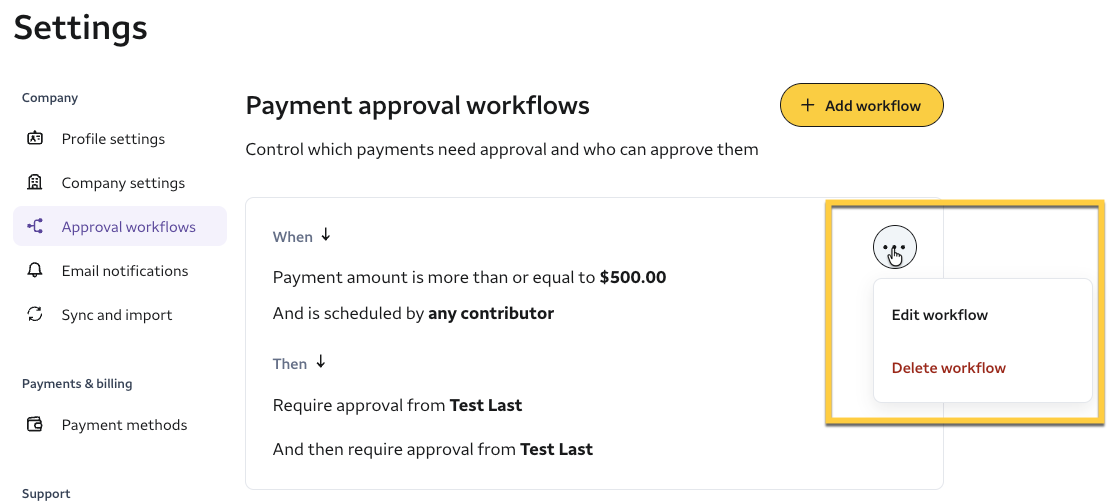Click the $500.00 payment amount text

[x=633, y=277]
